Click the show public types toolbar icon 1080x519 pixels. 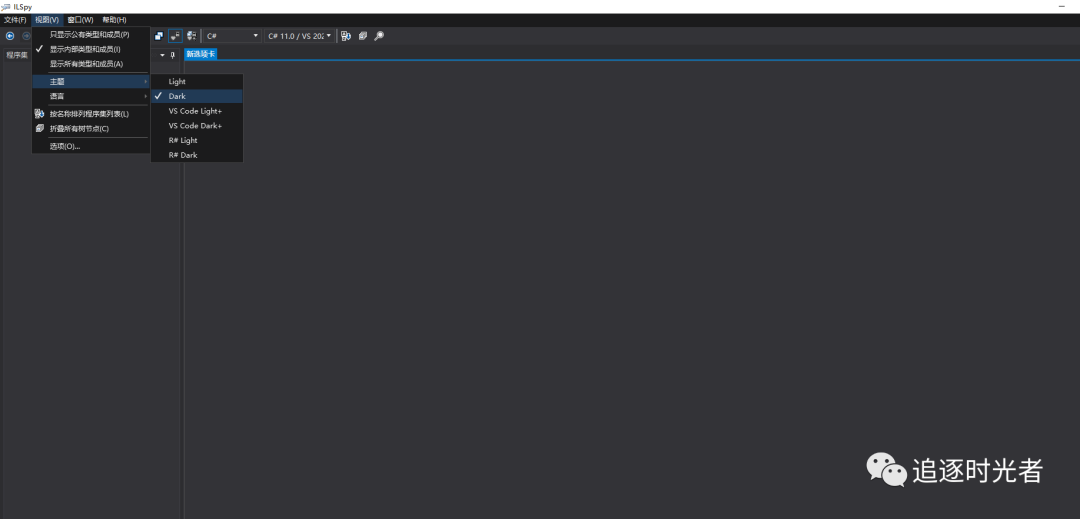tap(159, 36)
